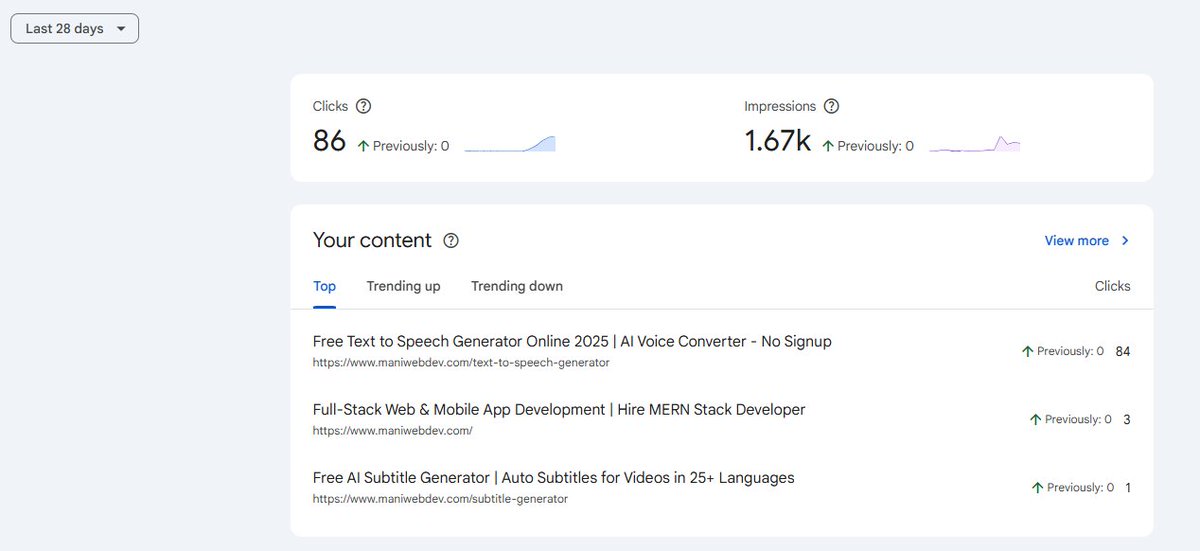The image size is (1200, 551).
Task: Open the Last 28 days date dropdown
Action: [74, 29]
